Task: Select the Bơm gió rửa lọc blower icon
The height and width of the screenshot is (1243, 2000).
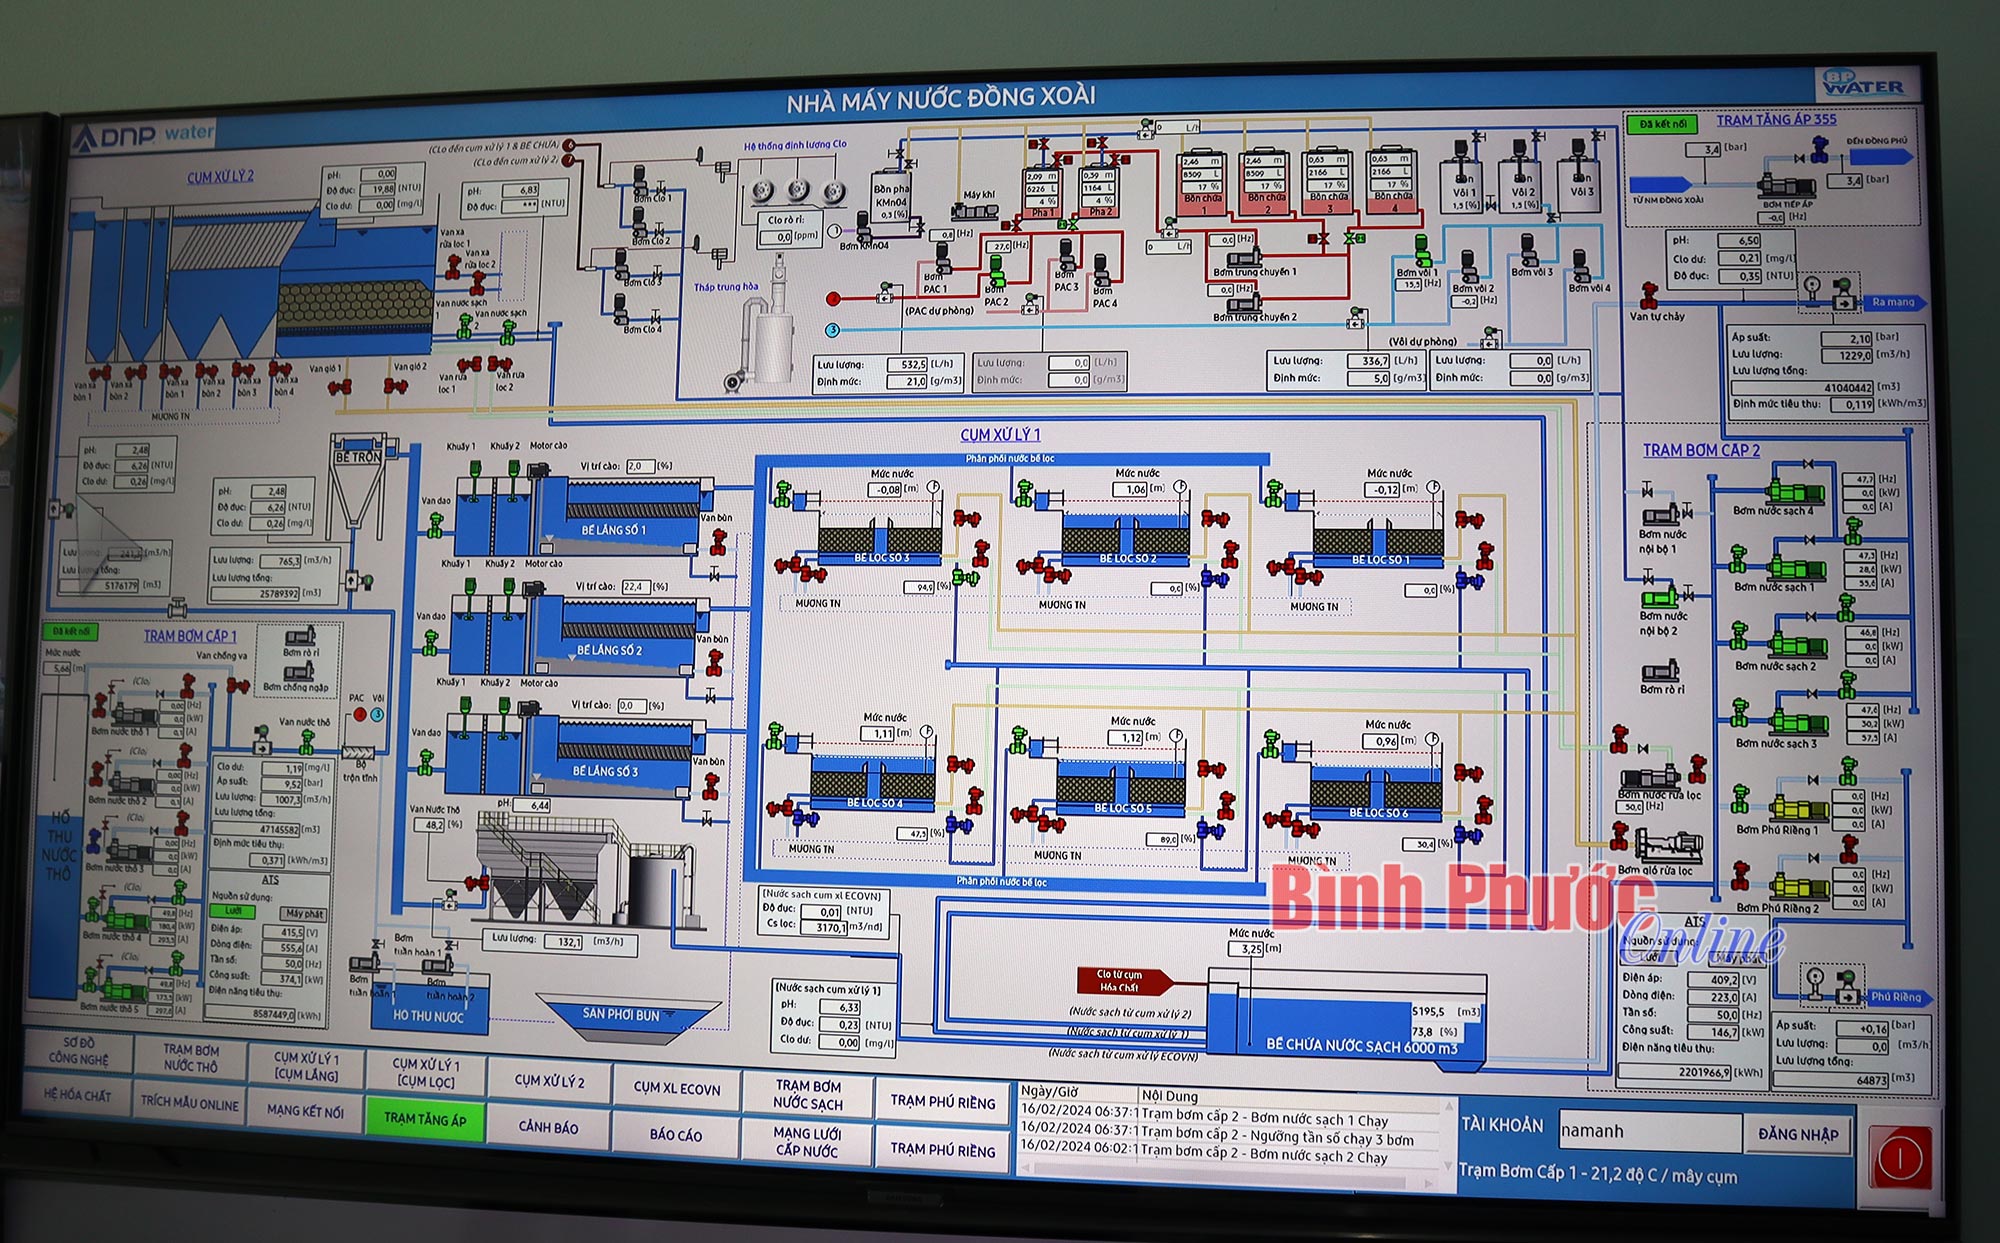Action: pyautogui.click(x=1667, y=846)
